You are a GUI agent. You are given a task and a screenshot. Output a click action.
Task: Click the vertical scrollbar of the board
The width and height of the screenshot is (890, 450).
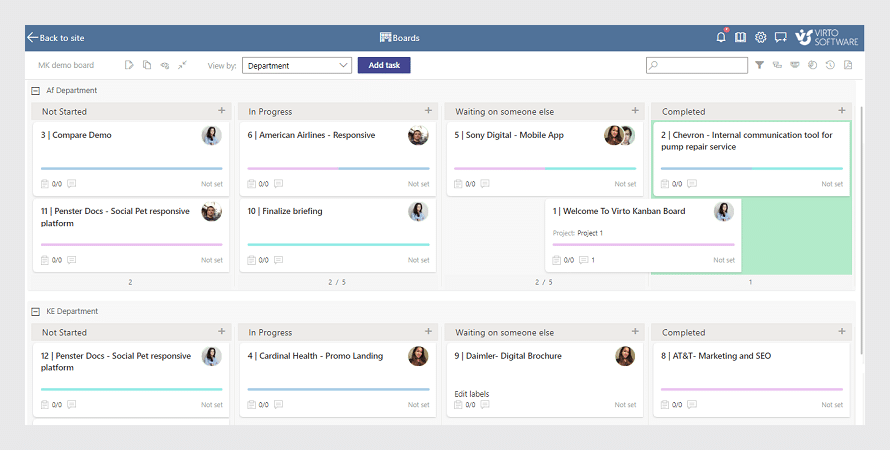tap(862, 230)
